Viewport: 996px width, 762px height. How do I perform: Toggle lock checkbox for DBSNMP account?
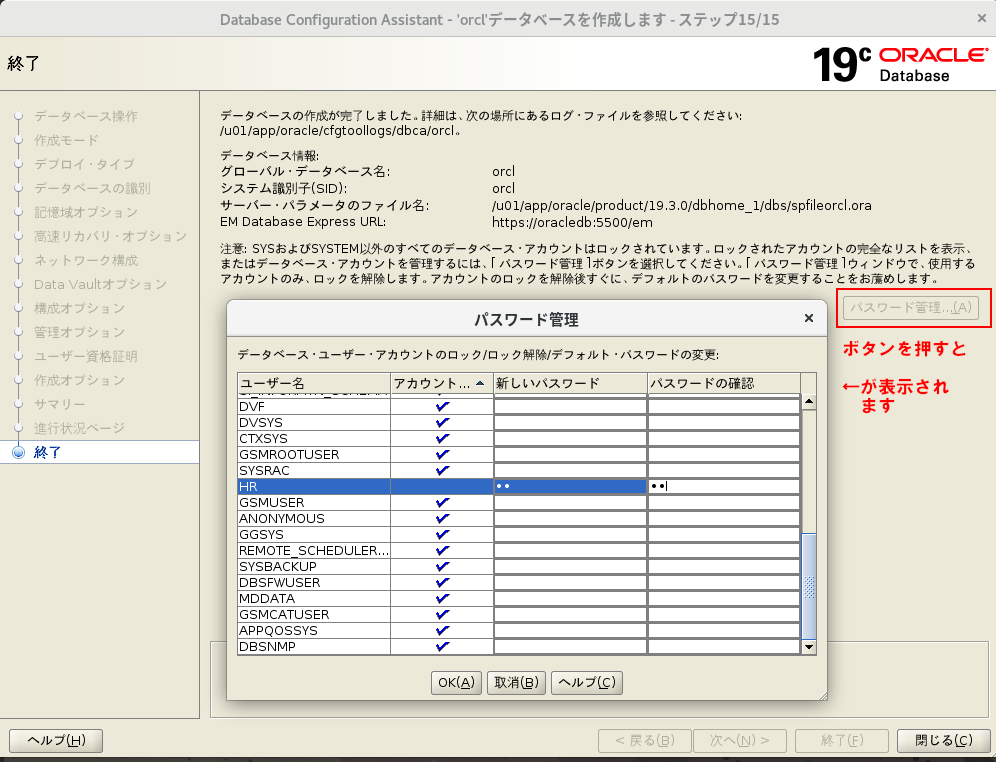[442, 646]
